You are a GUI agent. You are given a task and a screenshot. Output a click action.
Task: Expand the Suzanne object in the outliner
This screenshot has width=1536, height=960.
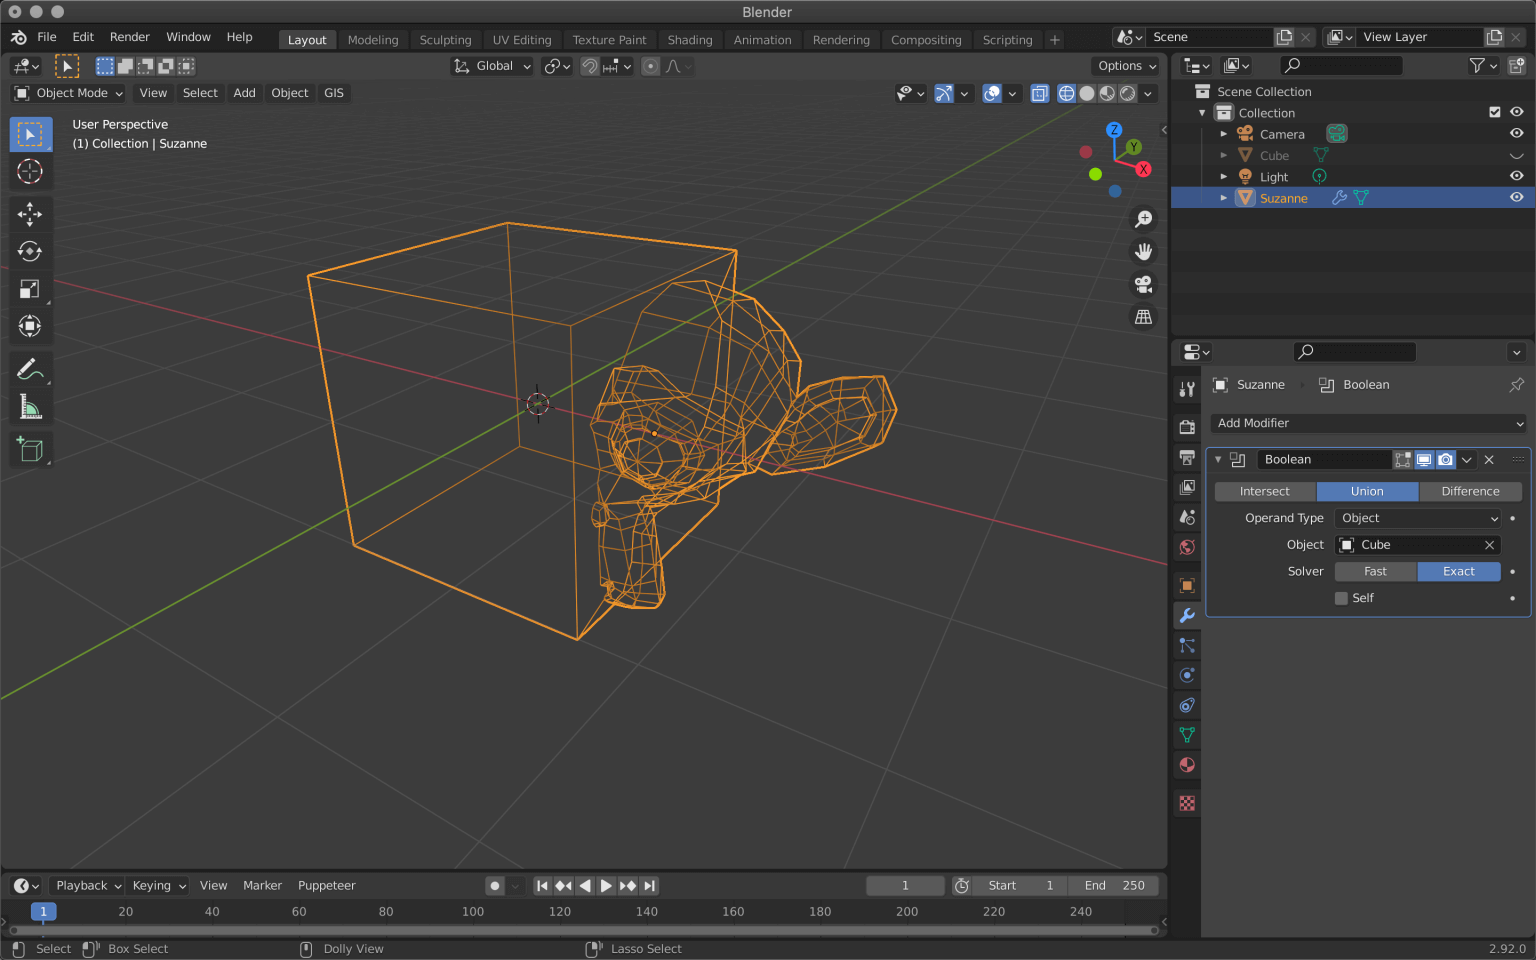1224,197
